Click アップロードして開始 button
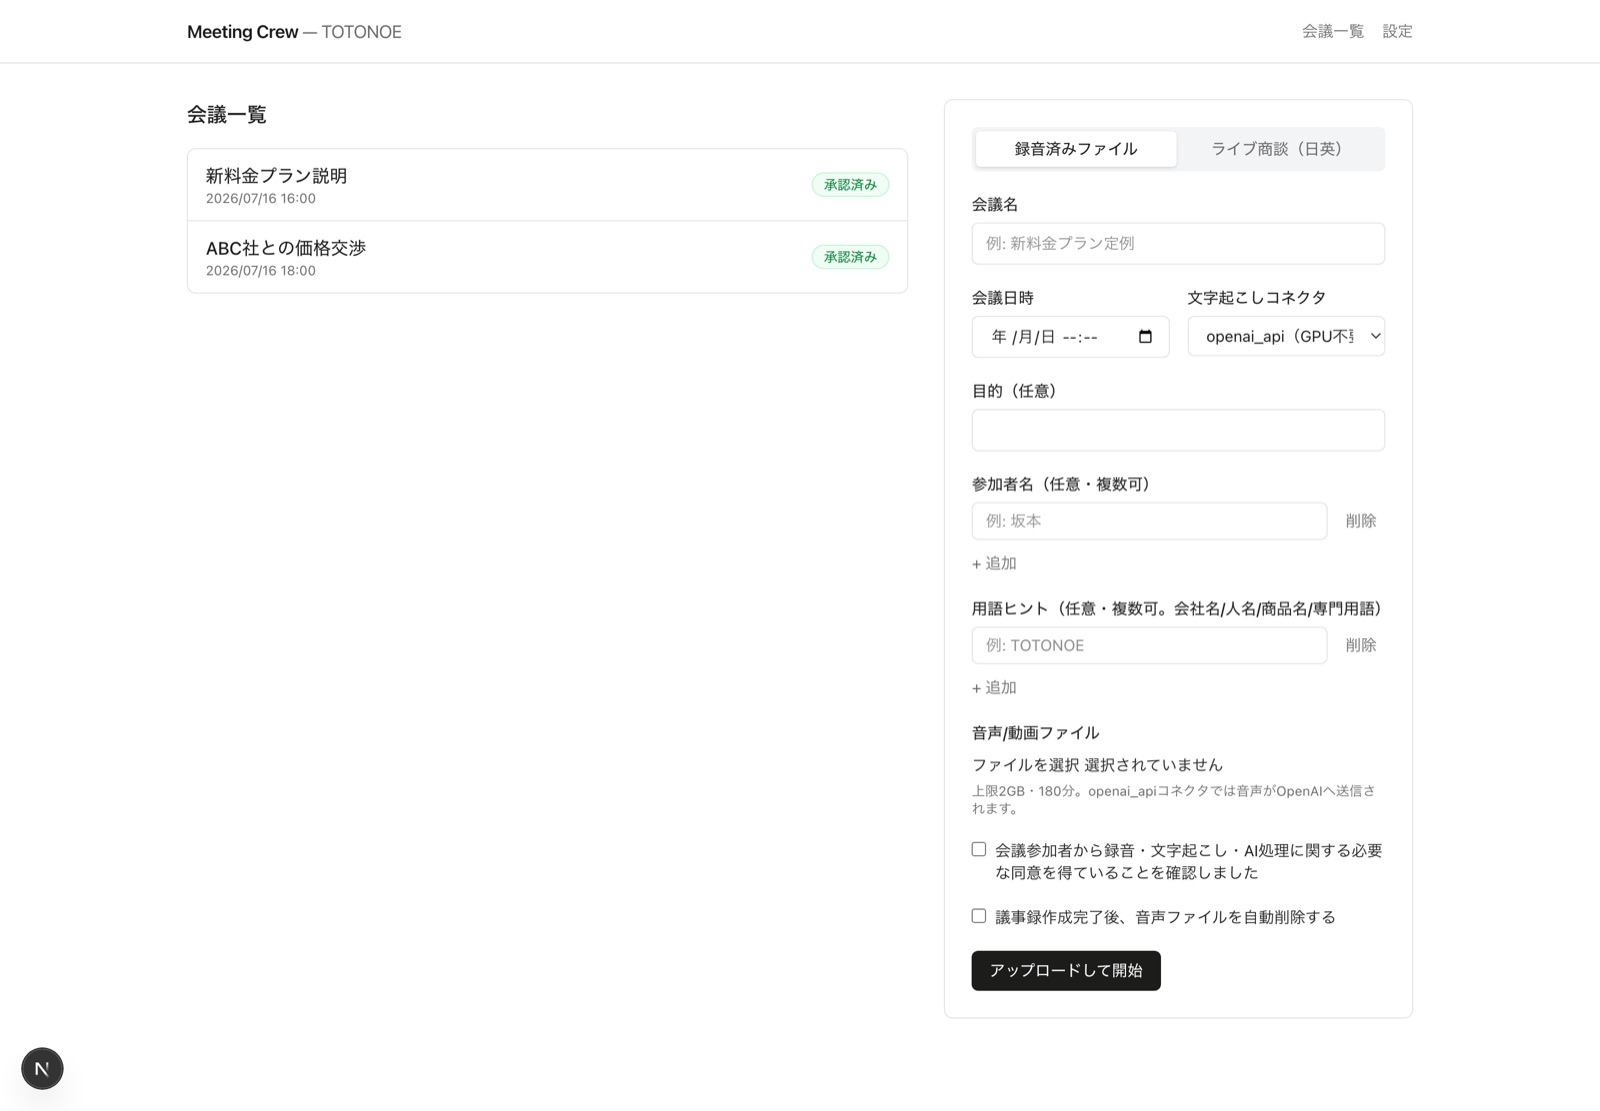This screenshot has width=1600, height=1111. click(x=1066, y=971)
